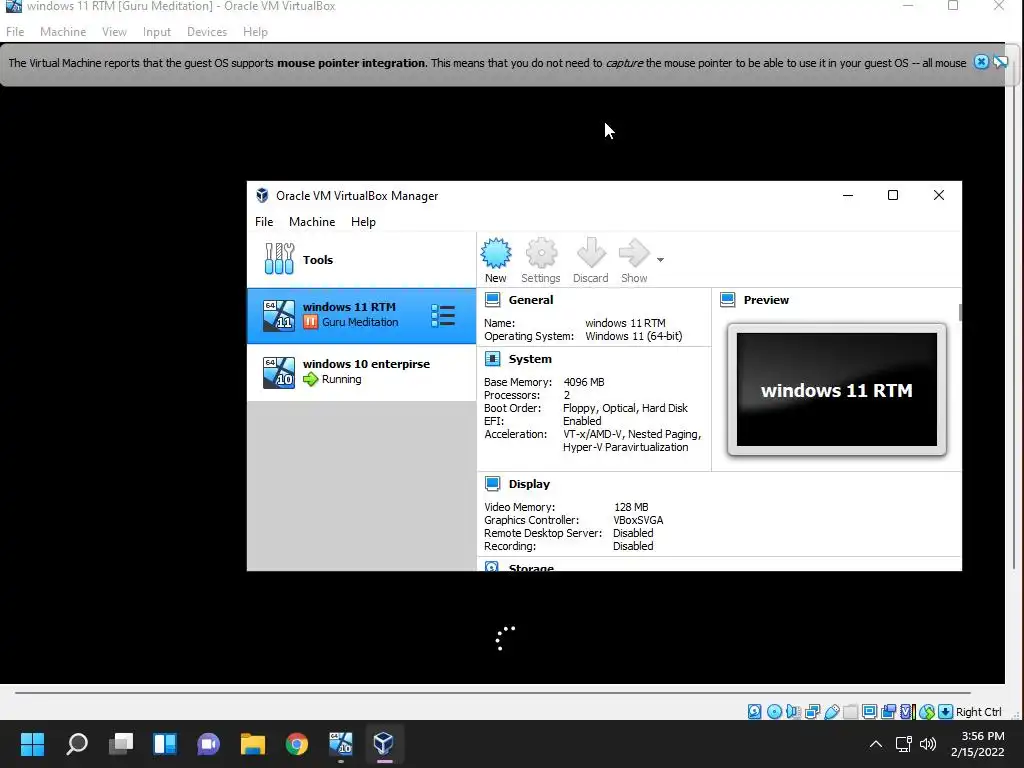Click the taskbar volume icon
Image resolution: width=1024 pixels, height=768 pixels.
(927, 744)
